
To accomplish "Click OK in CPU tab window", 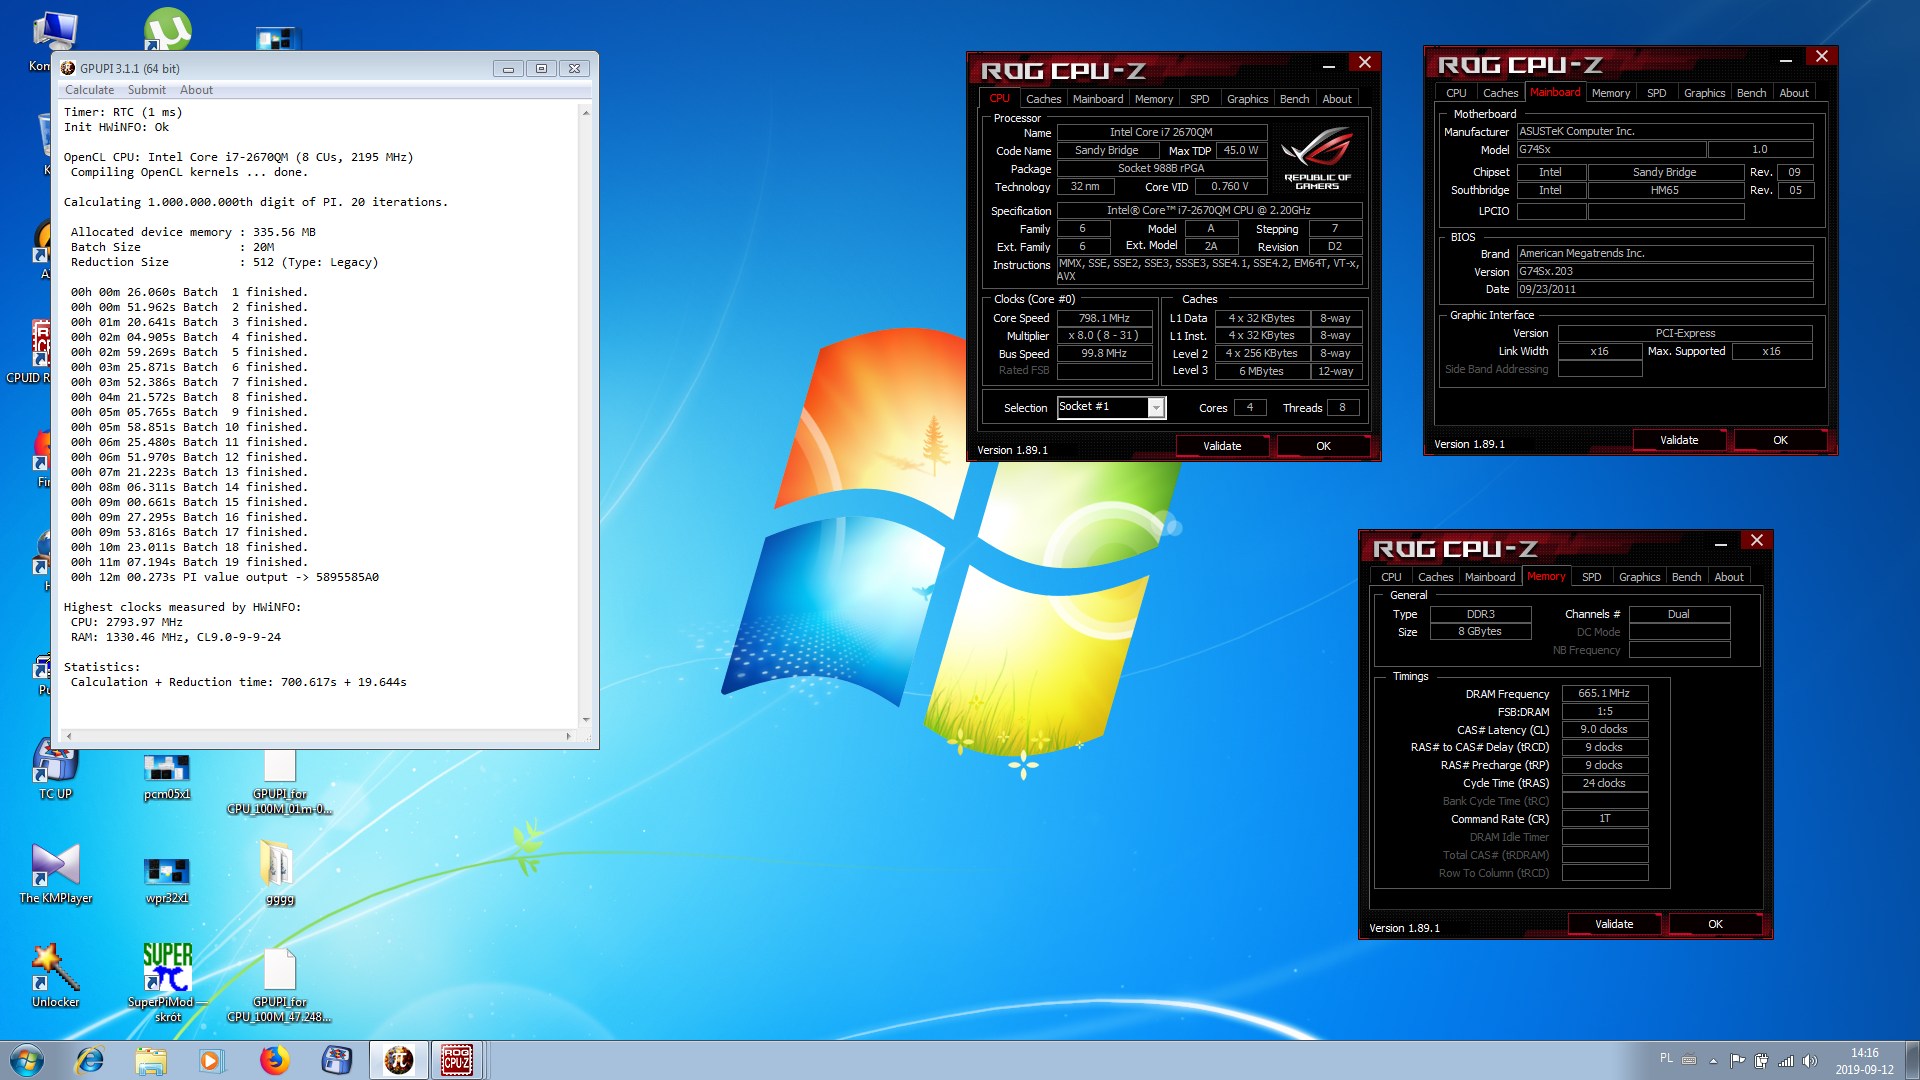I will pos(1323,446).
